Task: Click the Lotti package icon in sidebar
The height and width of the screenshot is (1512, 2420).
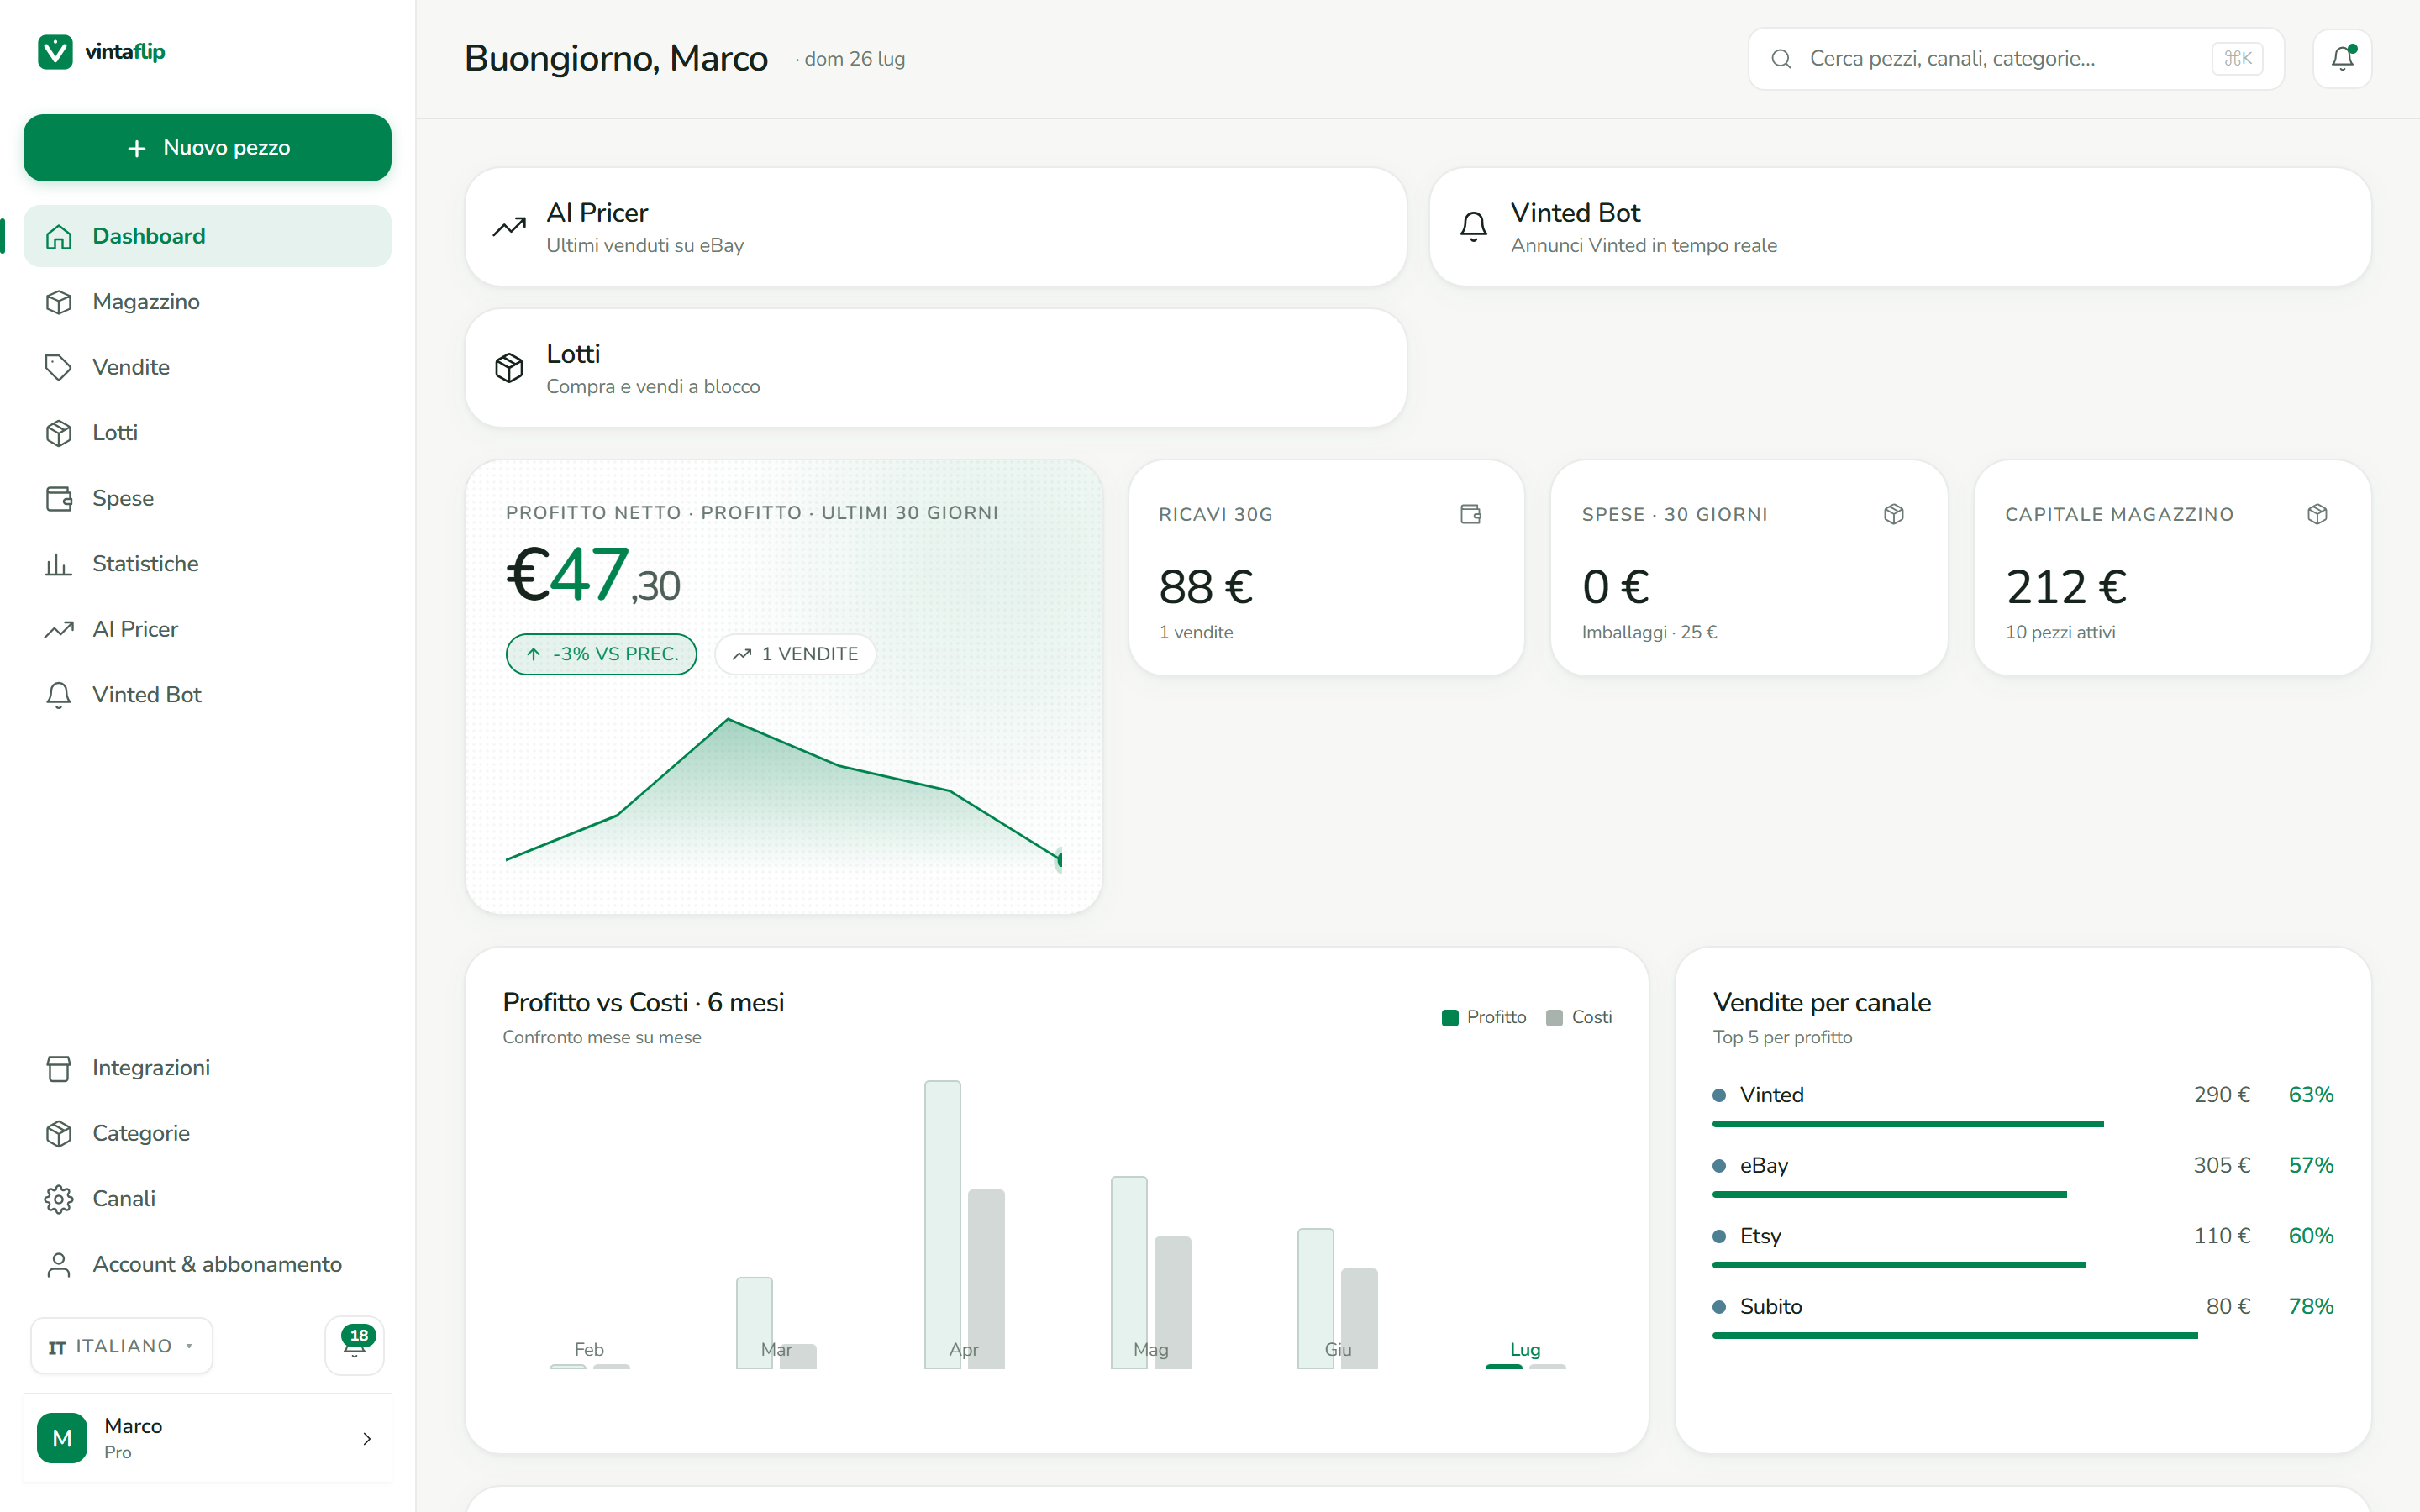Action: point(59,433)
